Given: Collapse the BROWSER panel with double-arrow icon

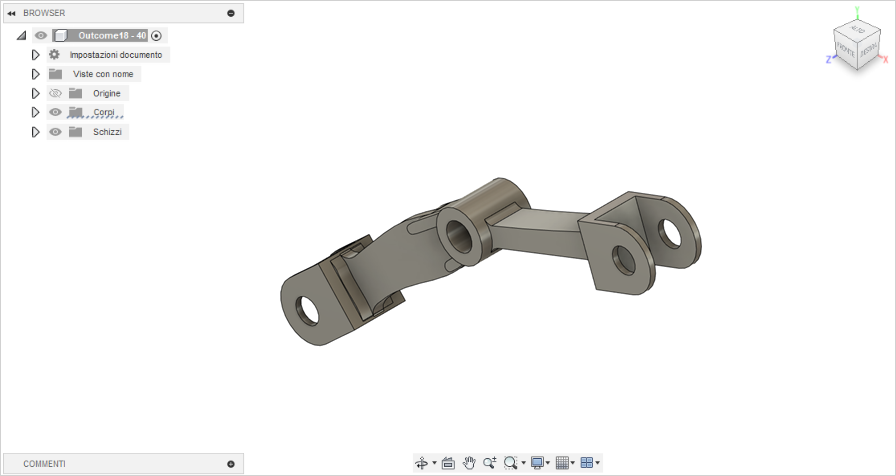Looking at the screenshot, I should pyautogui.click(x=11, y=13).
